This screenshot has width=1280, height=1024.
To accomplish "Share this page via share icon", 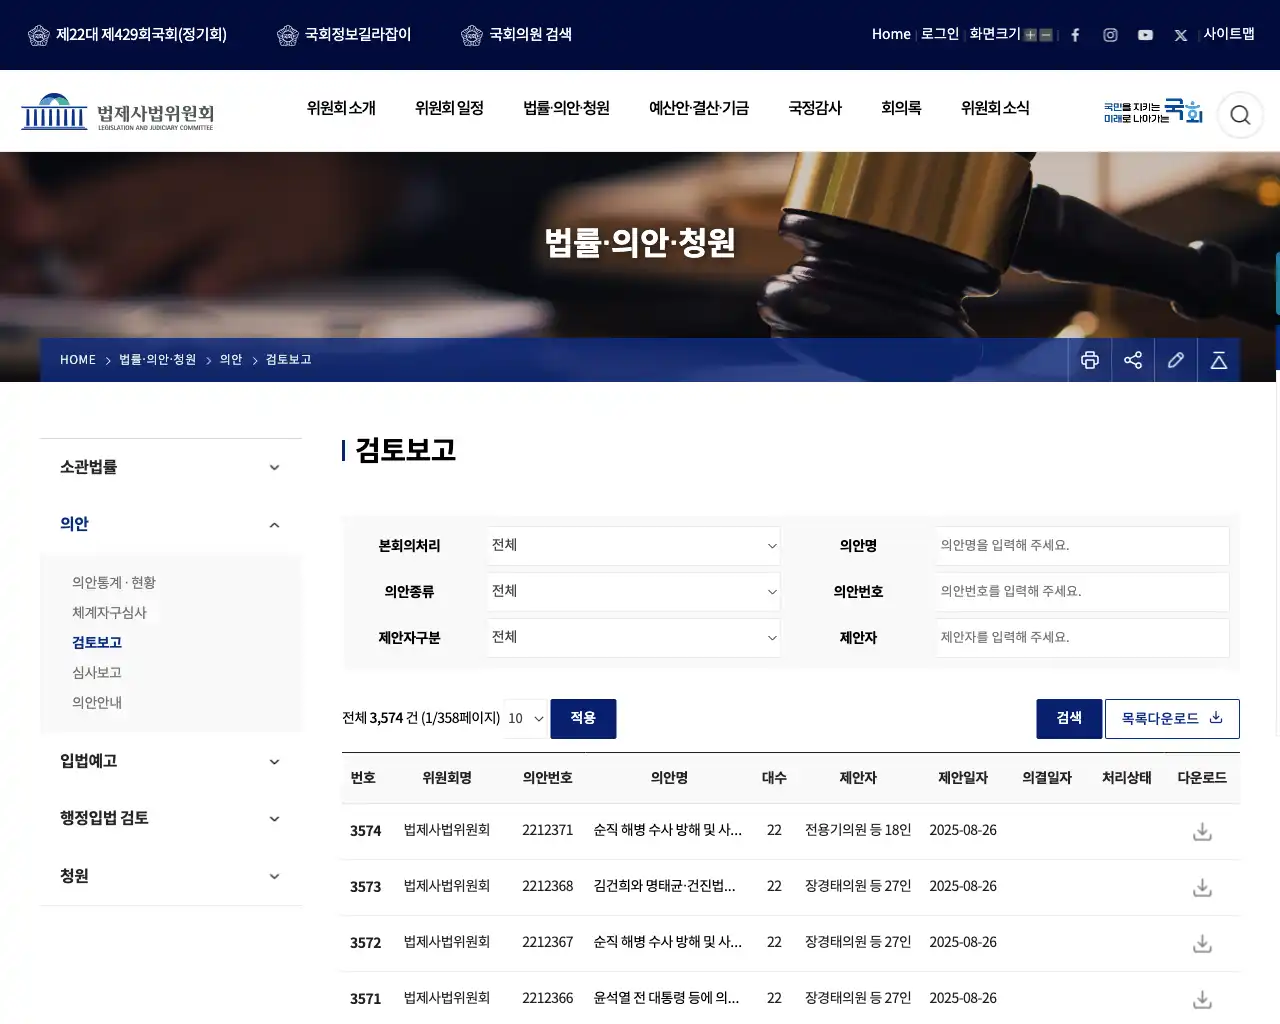I will click(x=1133, y=360).
